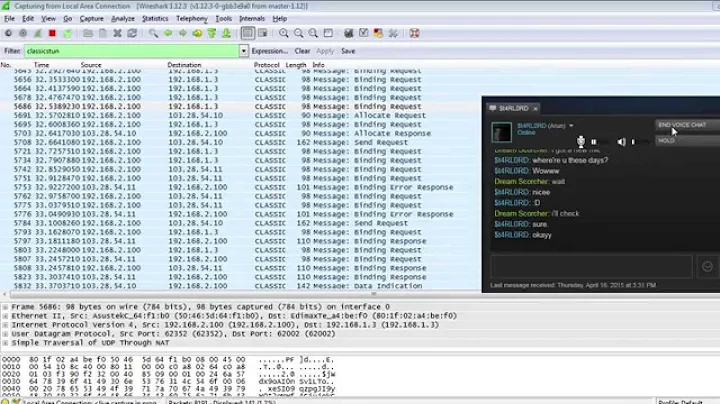Select packet 5832 Data Indication row
Viewport: 720px width, 404px height.
pos(239,286)
